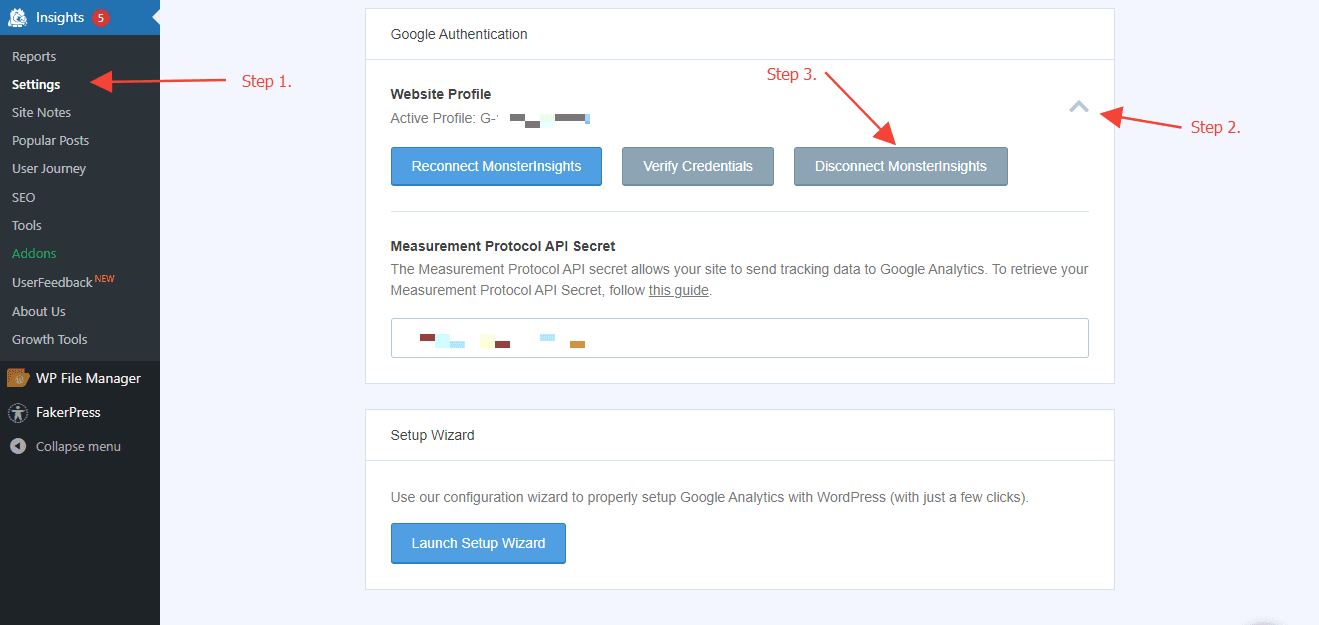1319x625 pixels.
Task: Go to Popular Posts
Action: click(x=50, y=141)
